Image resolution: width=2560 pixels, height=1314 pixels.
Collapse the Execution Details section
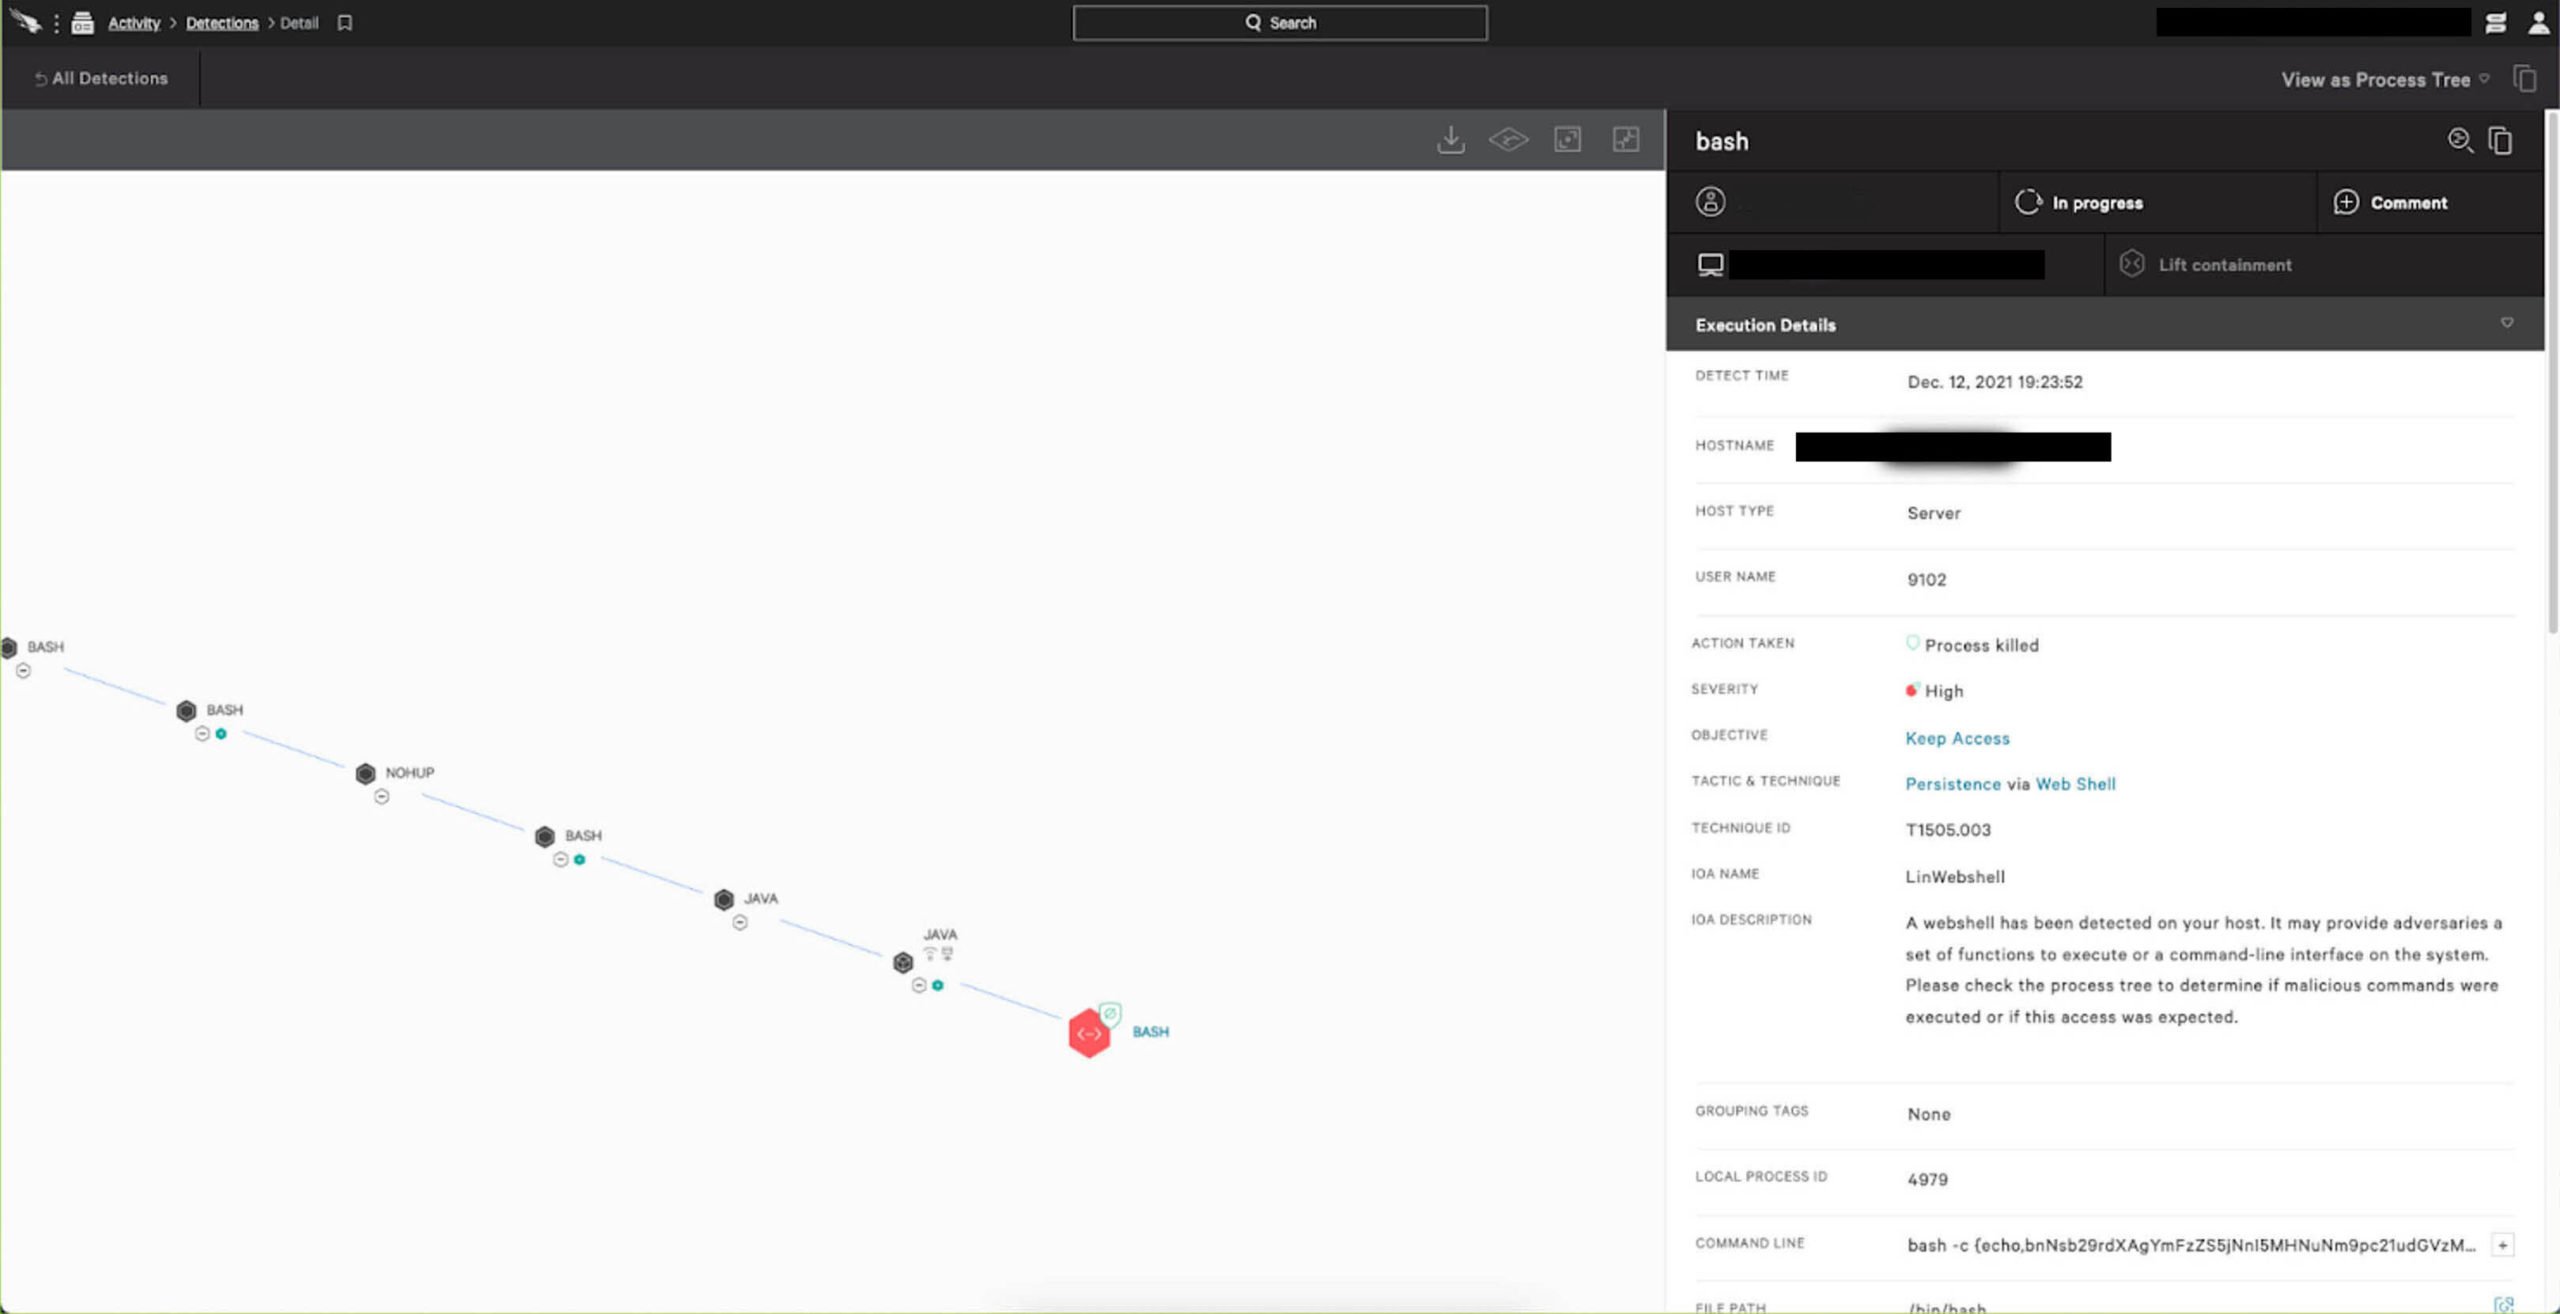[2507, 323]
